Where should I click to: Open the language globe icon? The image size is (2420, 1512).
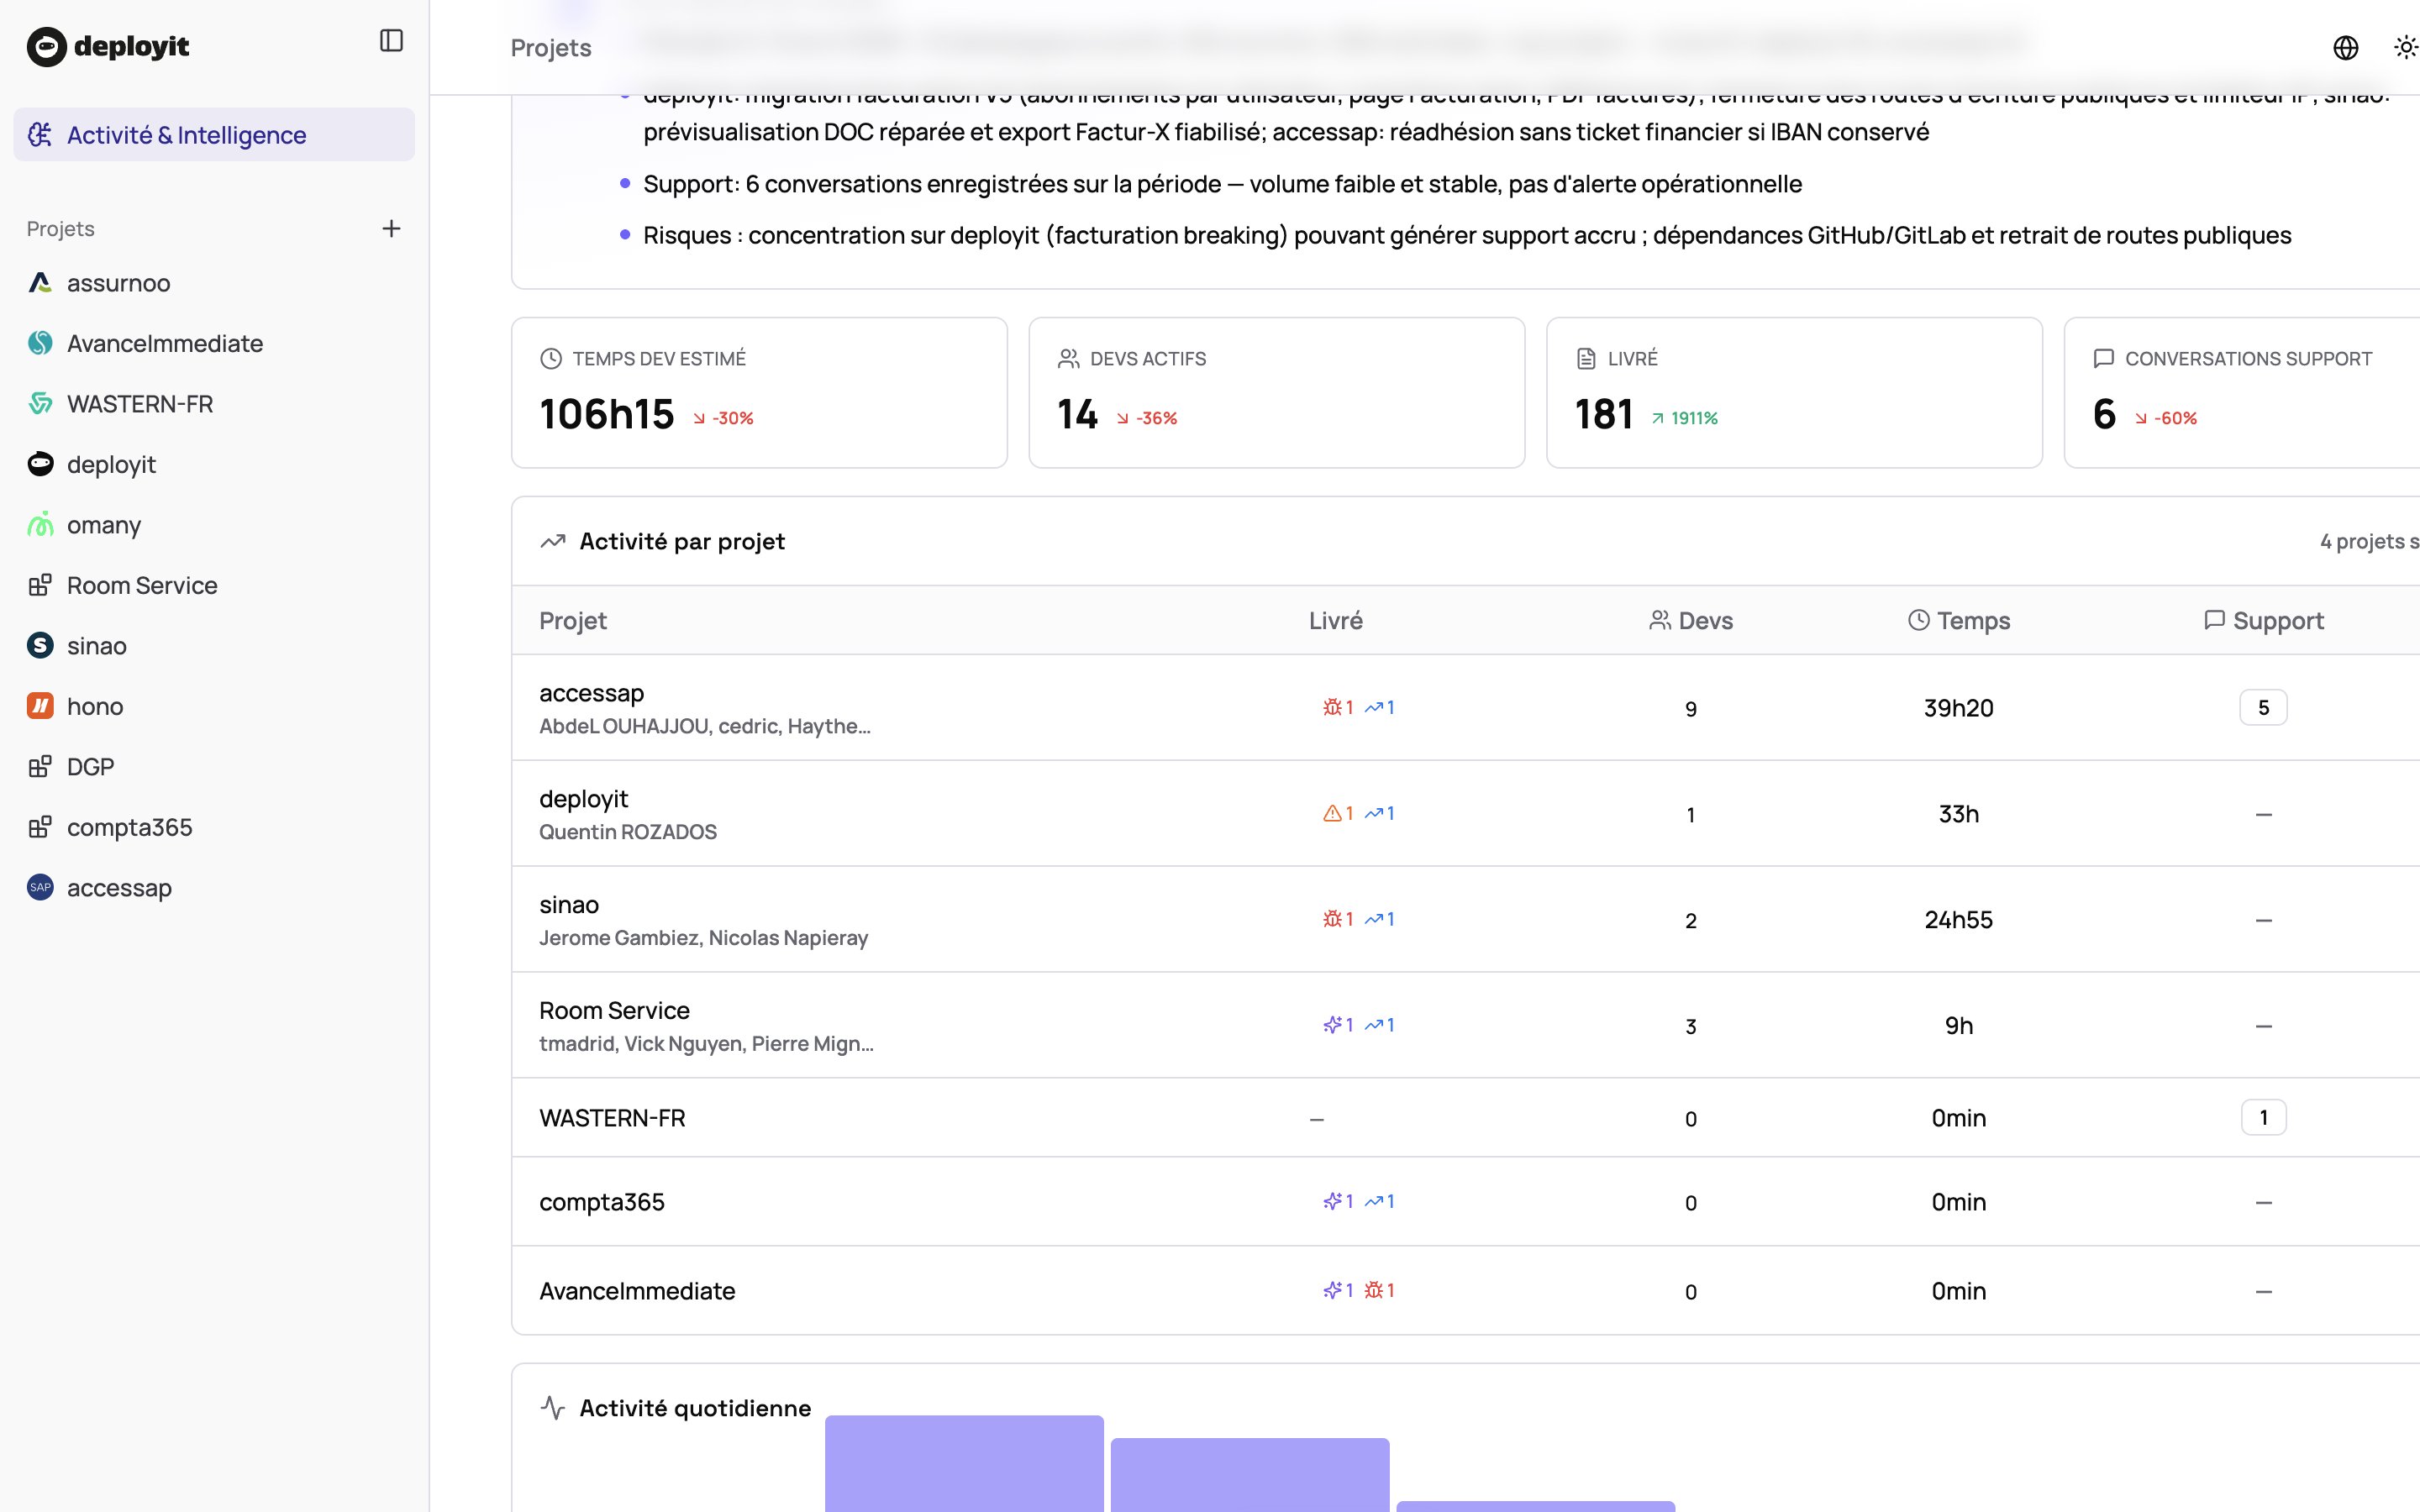[x=2345, y=47]
